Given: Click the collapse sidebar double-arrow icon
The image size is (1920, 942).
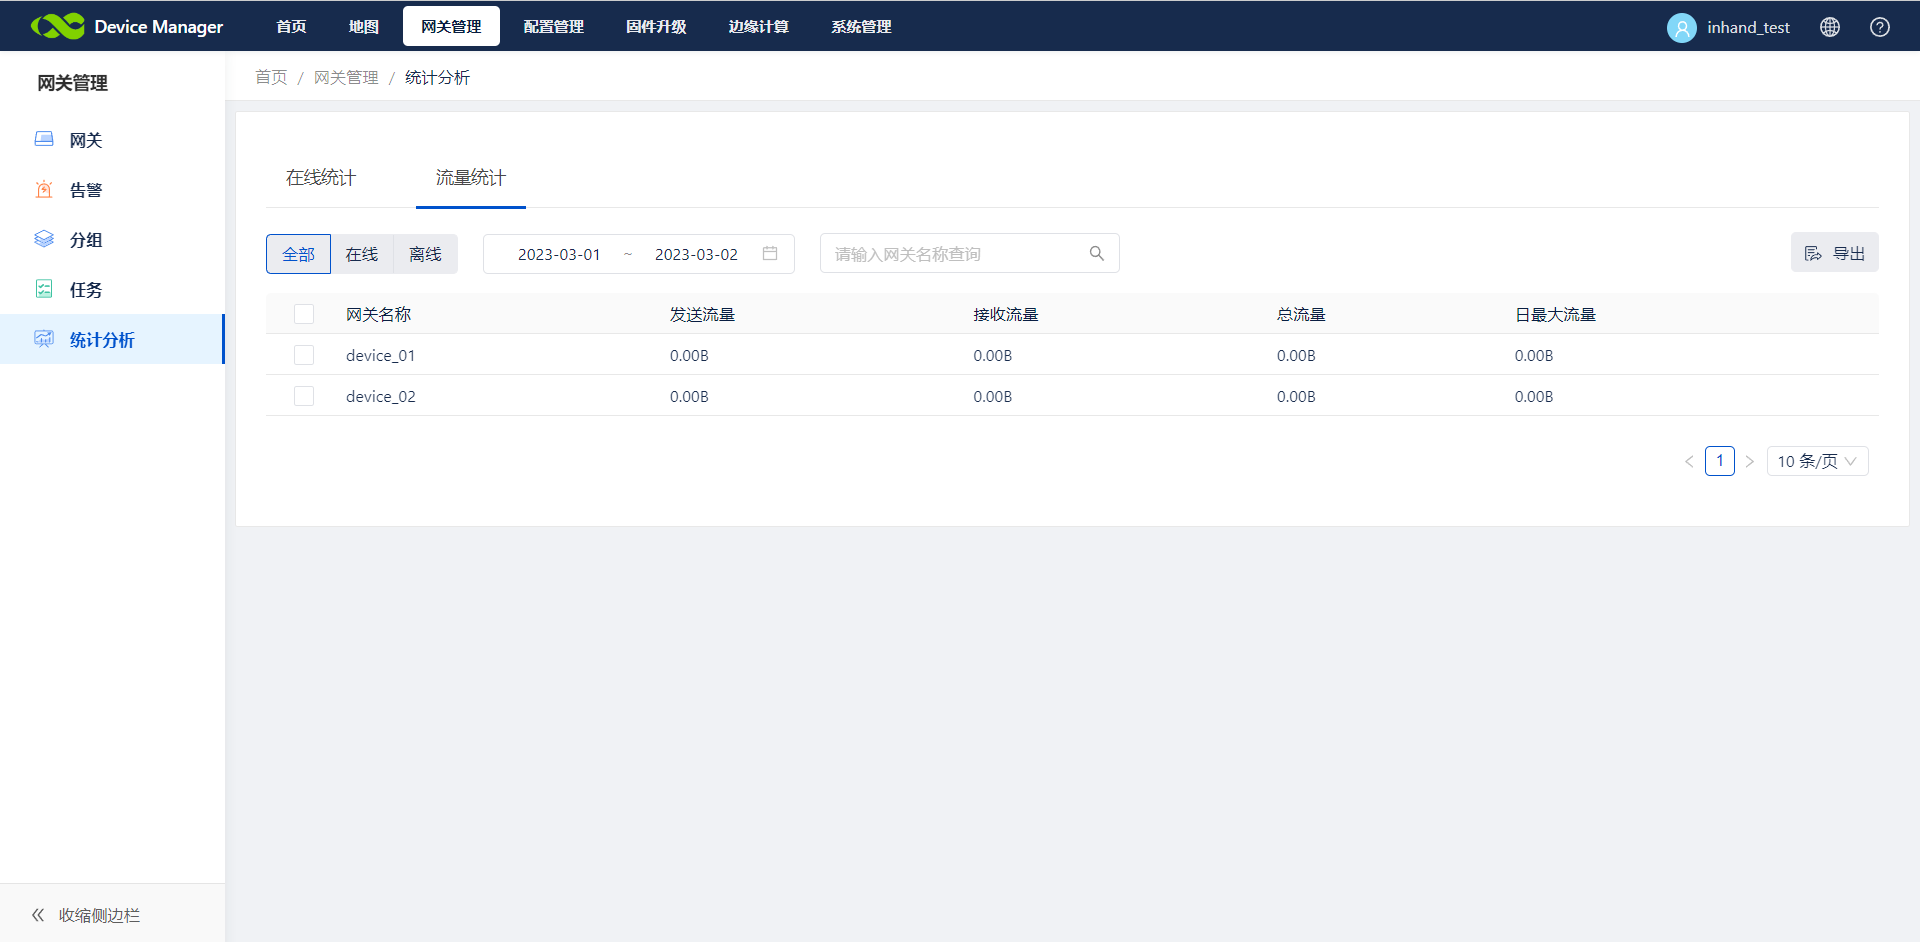Looking at the screenshot, I should [38, 914].
